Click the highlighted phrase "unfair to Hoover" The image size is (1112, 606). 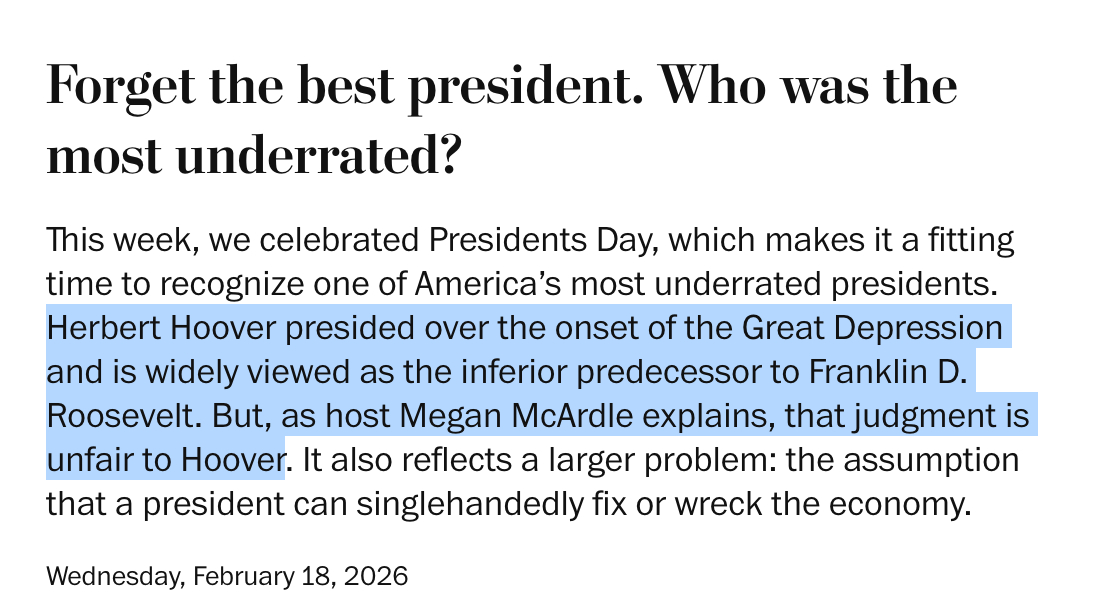[x=165, y=460]
